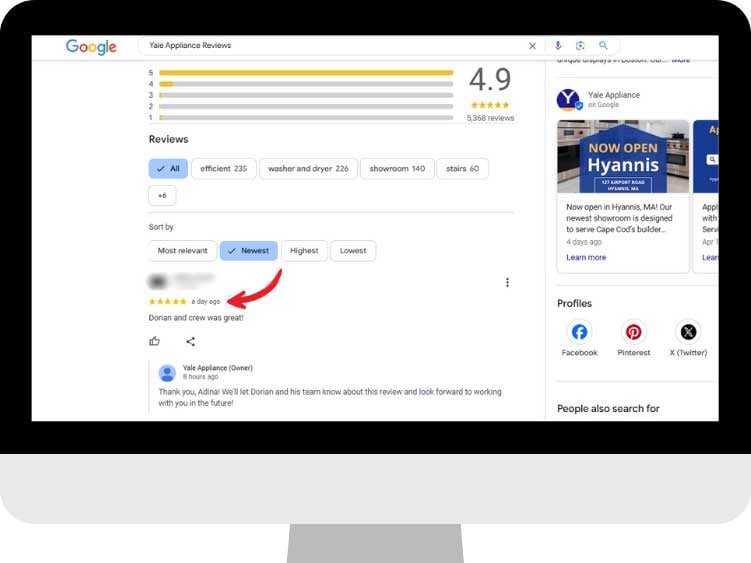Click the magnifying glass search icon
This screenshot has width=751, height=563.
pyautogui.click(x=603, y=46)
